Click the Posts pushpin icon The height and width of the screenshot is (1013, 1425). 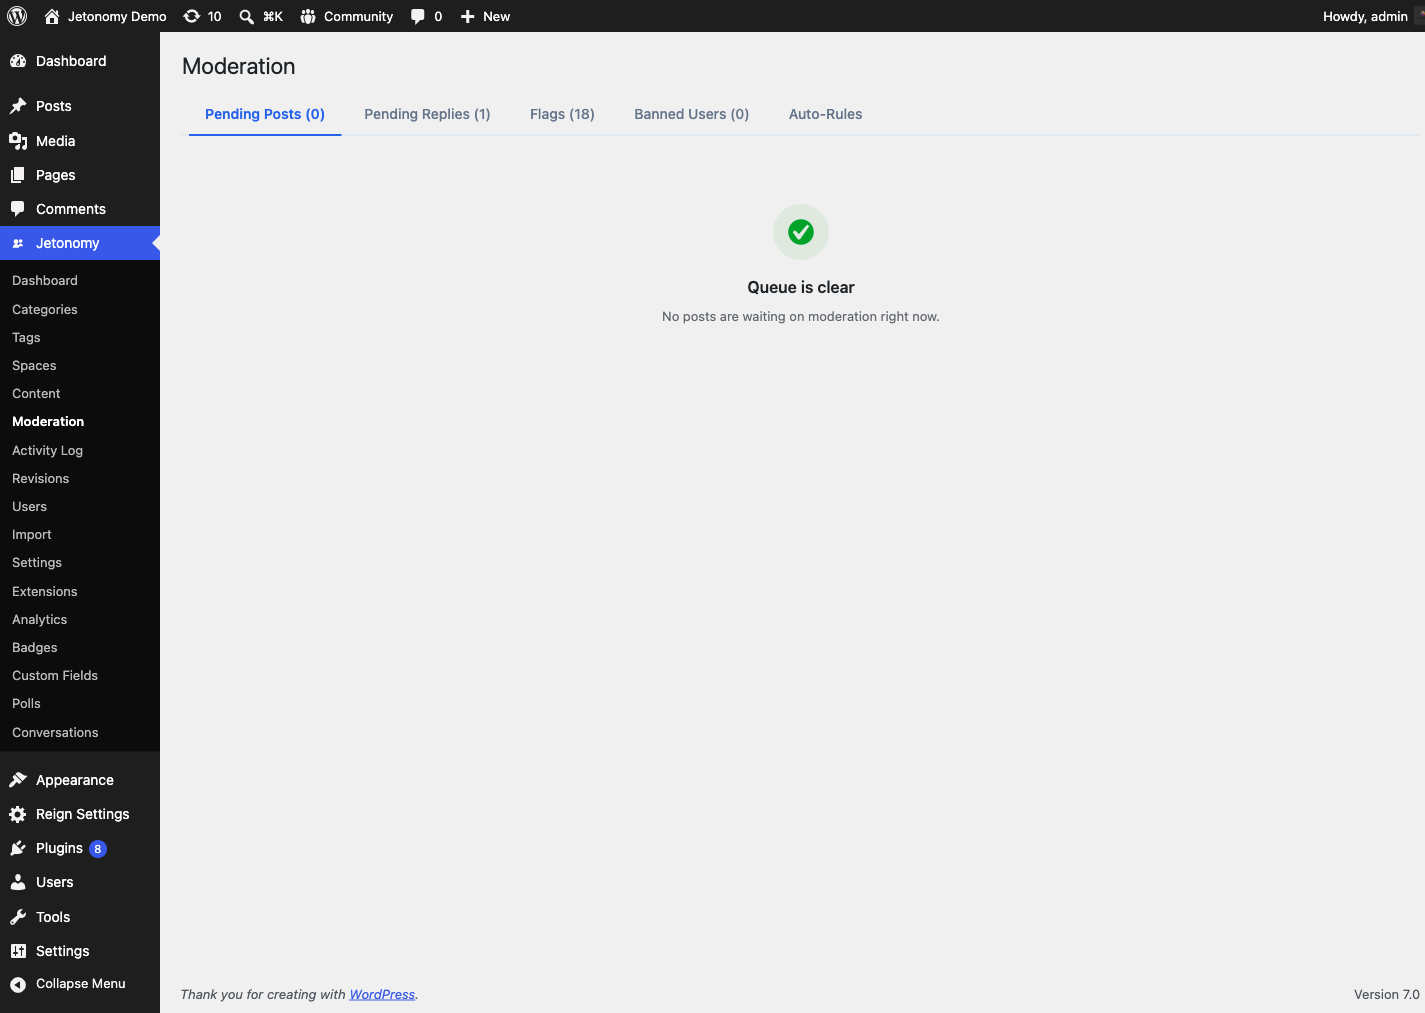point(18,106)
